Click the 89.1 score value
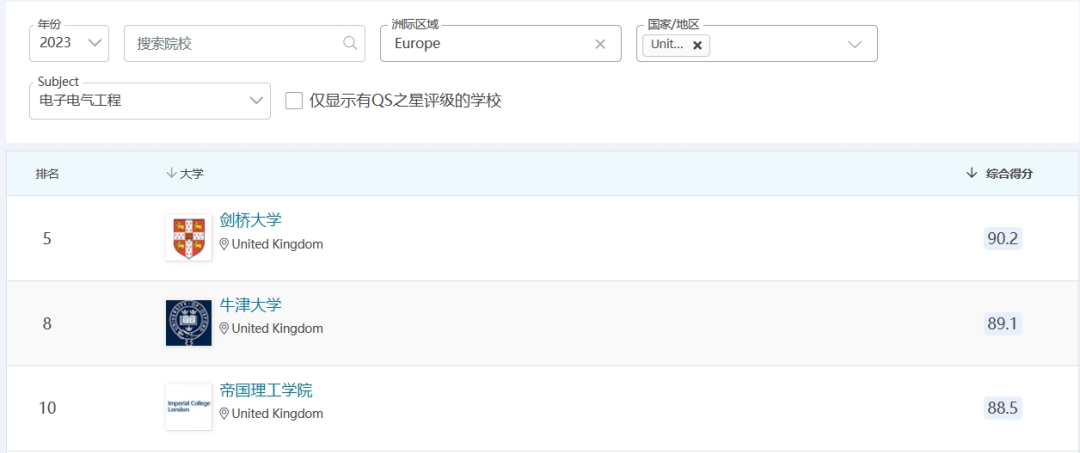Screen dimensions: 1080x453 [1003, 324]
